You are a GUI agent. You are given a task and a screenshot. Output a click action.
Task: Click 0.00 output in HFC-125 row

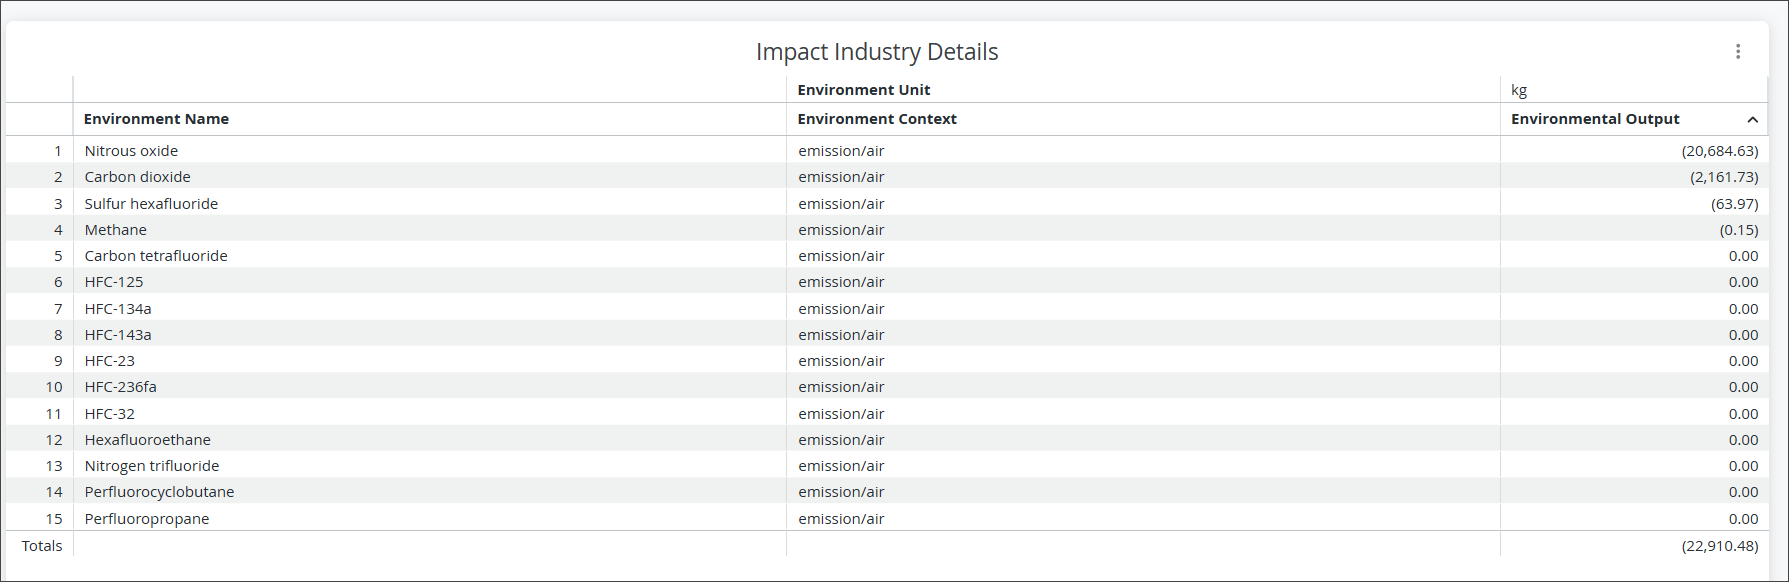click(1743, 282)
